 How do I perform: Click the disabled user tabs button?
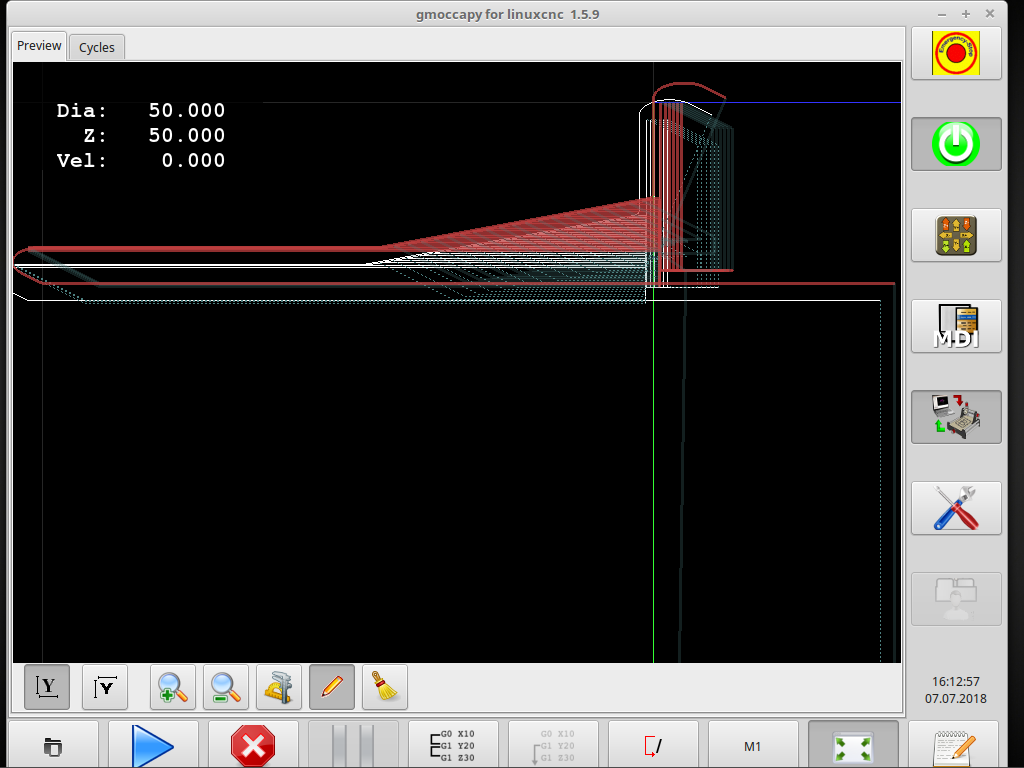956,599
